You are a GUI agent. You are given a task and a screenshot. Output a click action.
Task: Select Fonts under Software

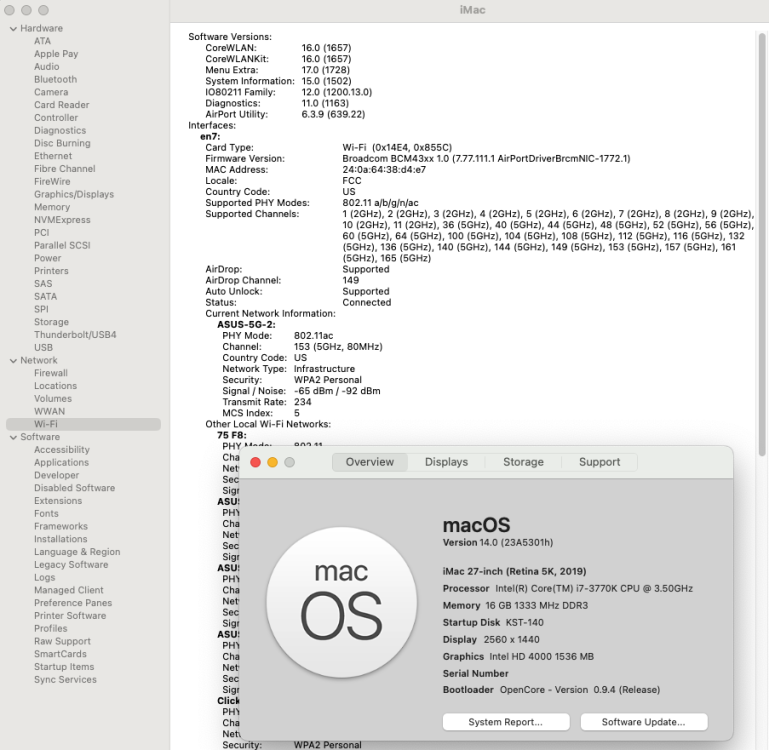[46, 513]
